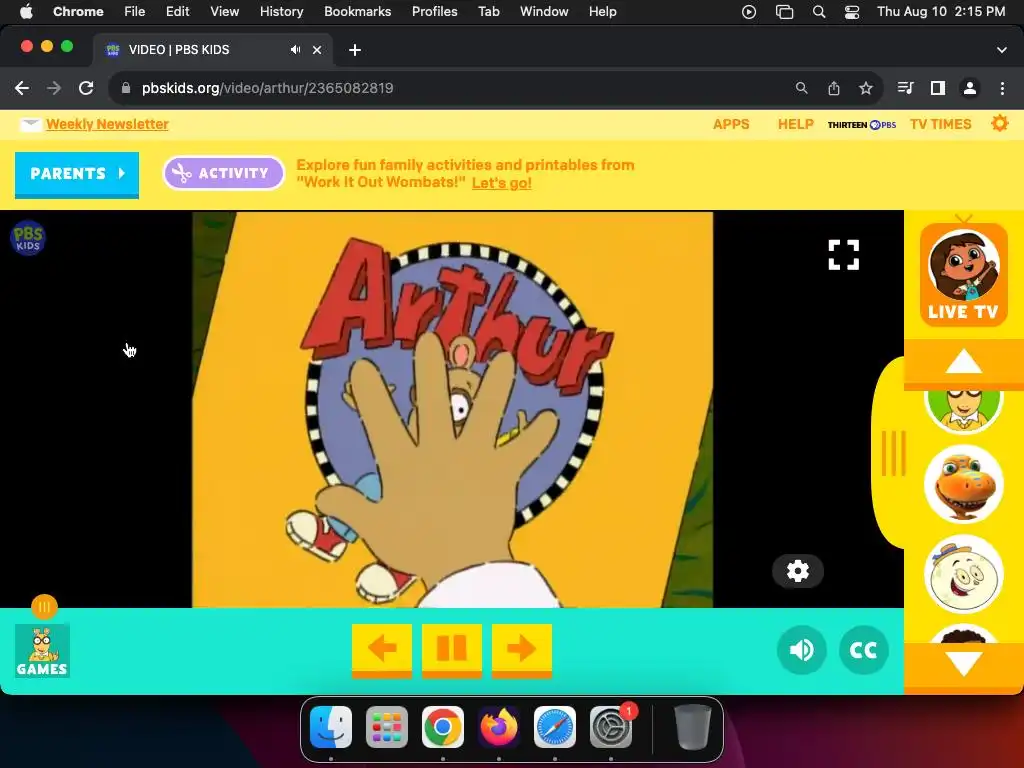Move show list down with white arrow
This screenshot has height=768, width=1024.
point(963,664)
